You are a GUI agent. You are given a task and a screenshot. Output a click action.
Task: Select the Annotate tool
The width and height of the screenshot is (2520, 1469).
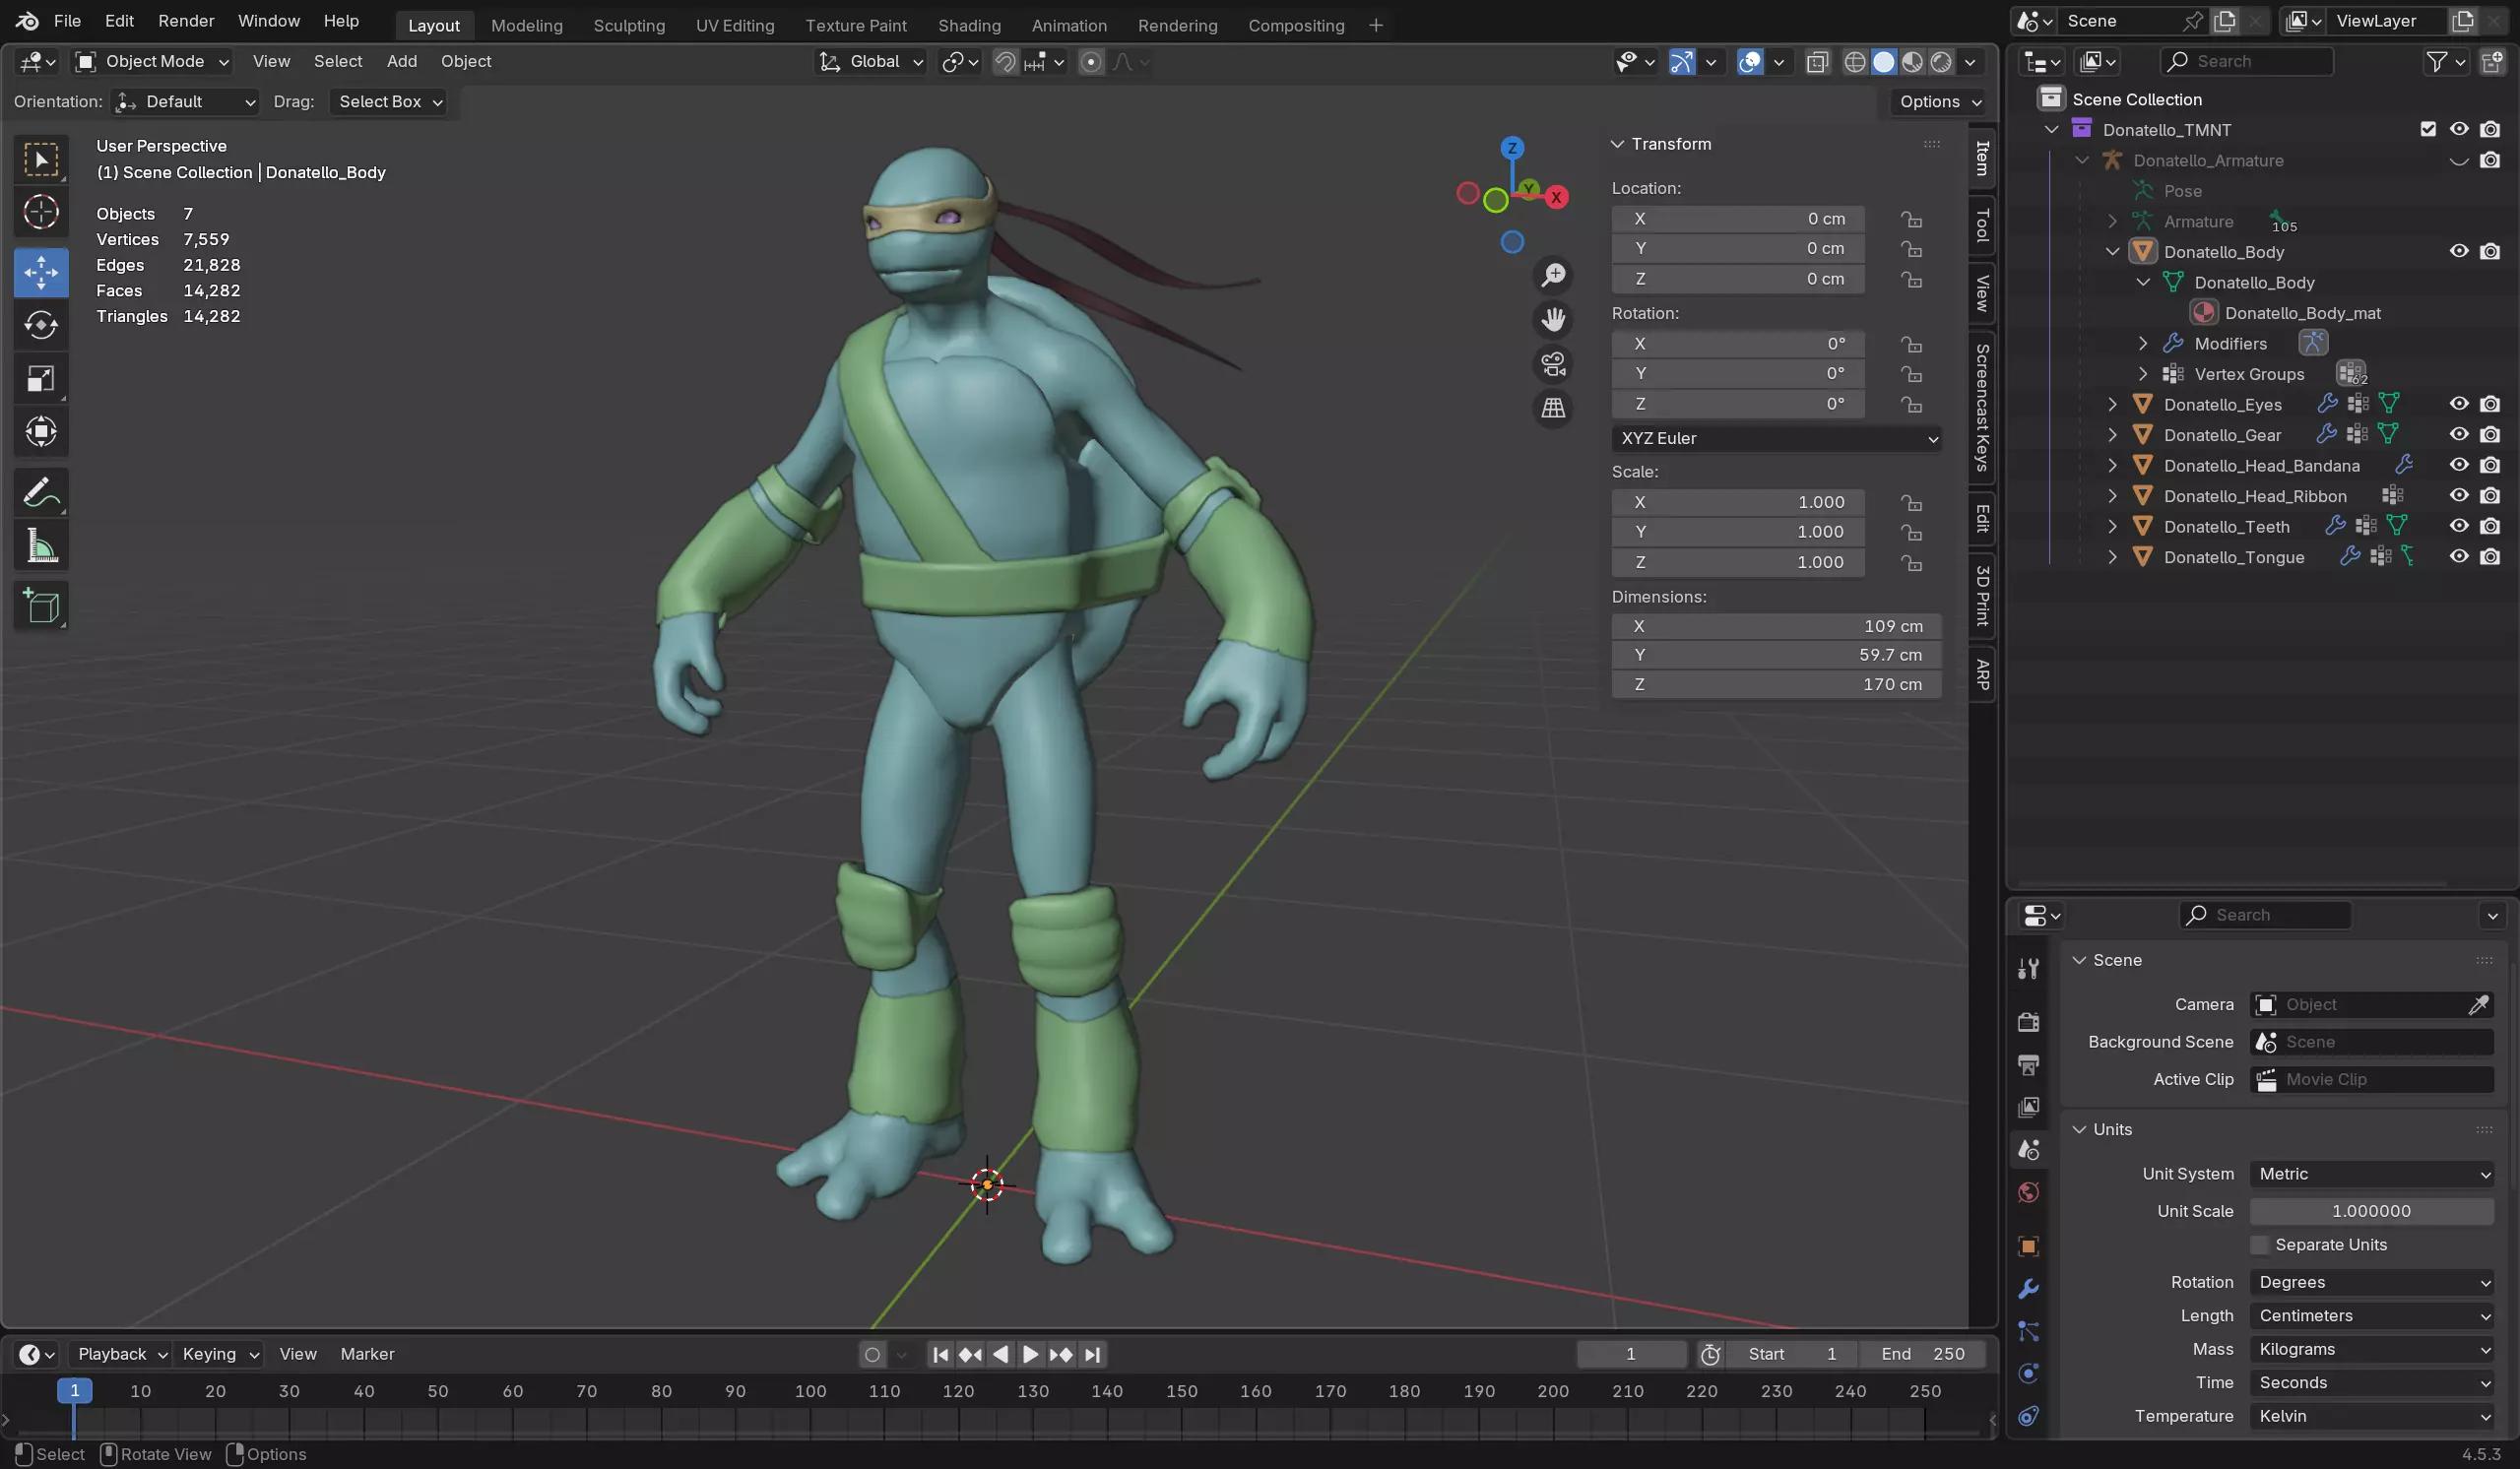(41, 492)
